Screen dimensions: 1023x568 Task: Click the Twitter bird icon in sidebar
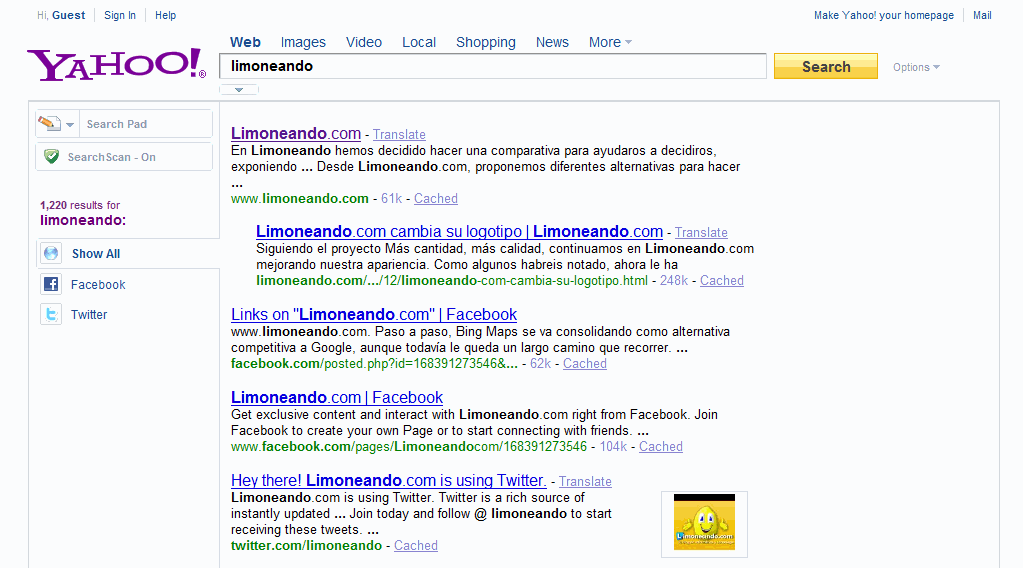[x=51, y=314]
